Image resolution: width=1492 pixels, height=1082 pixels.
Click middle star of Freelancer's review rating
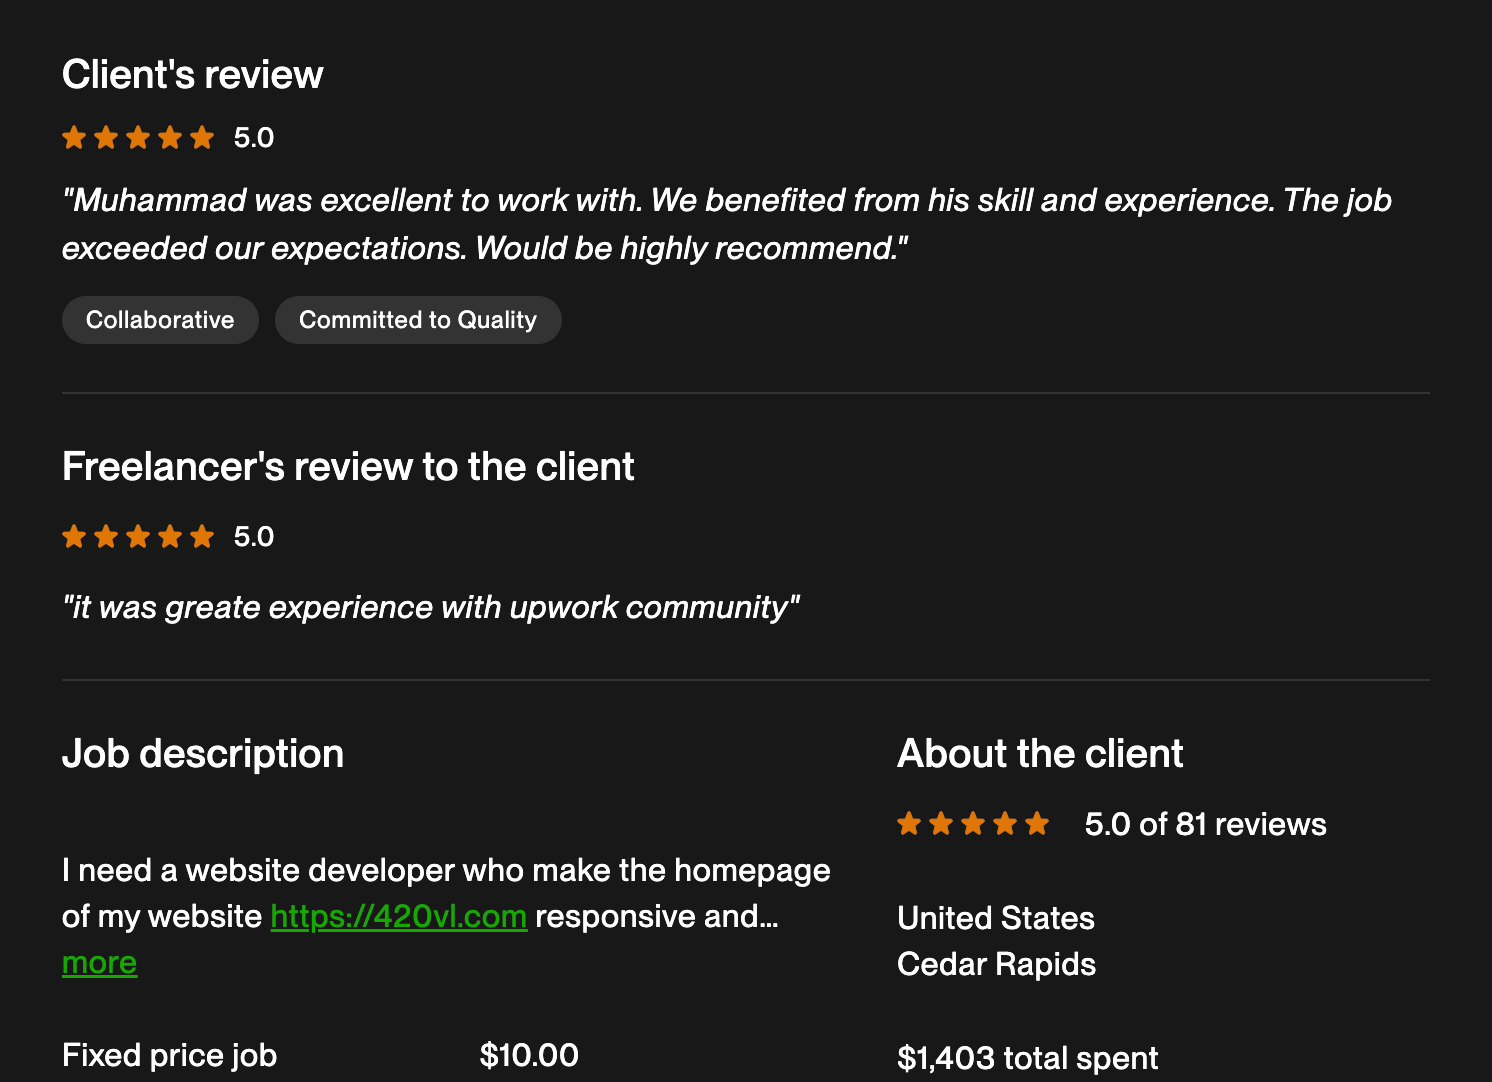point(138,537)
